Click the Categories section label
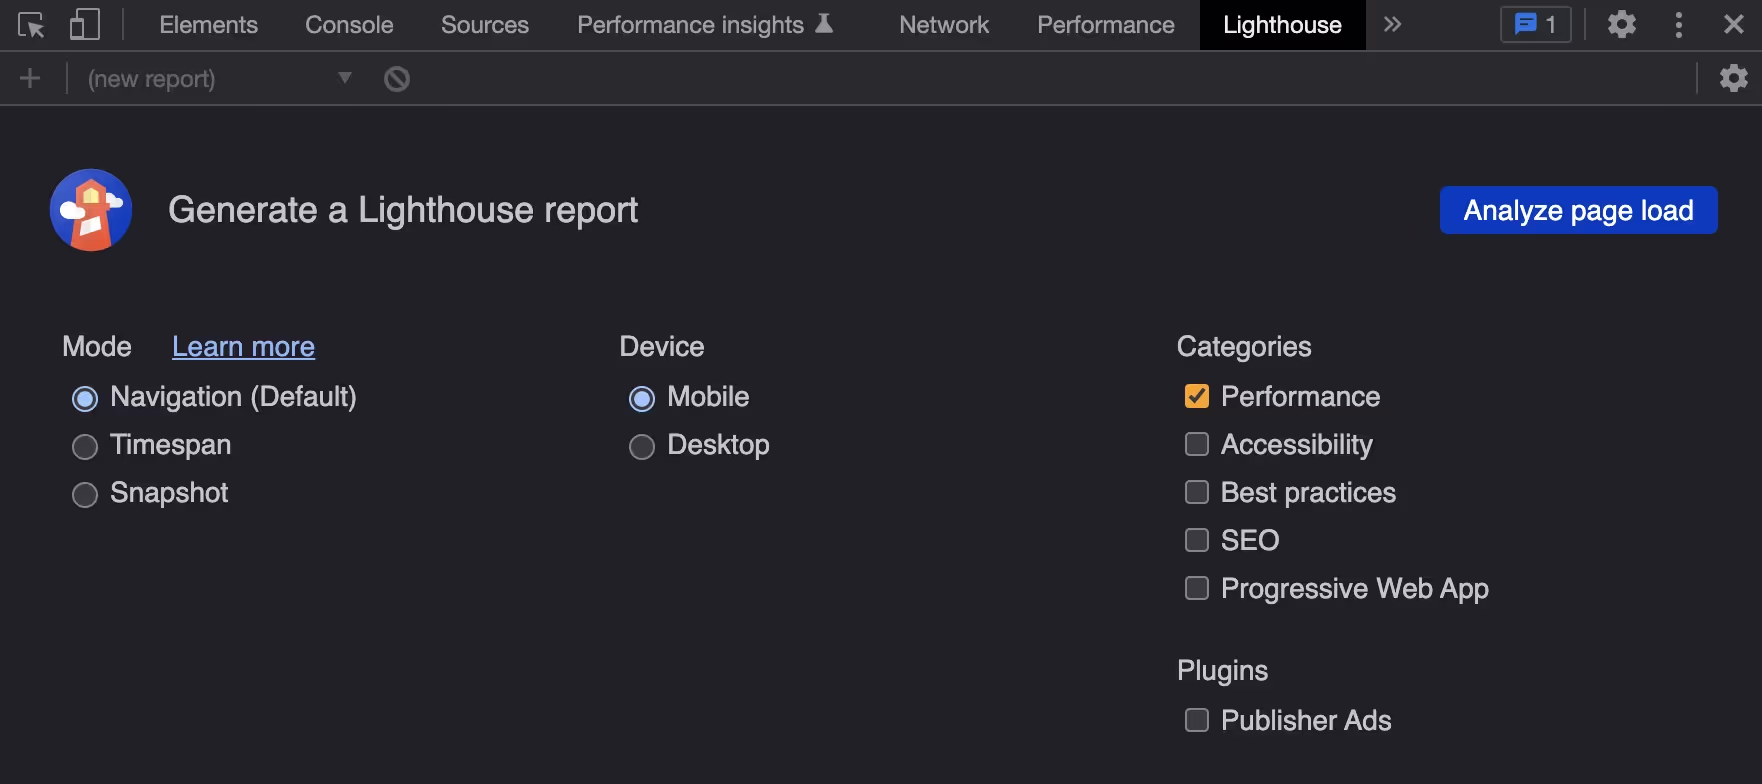 [x=1244, y=347]
